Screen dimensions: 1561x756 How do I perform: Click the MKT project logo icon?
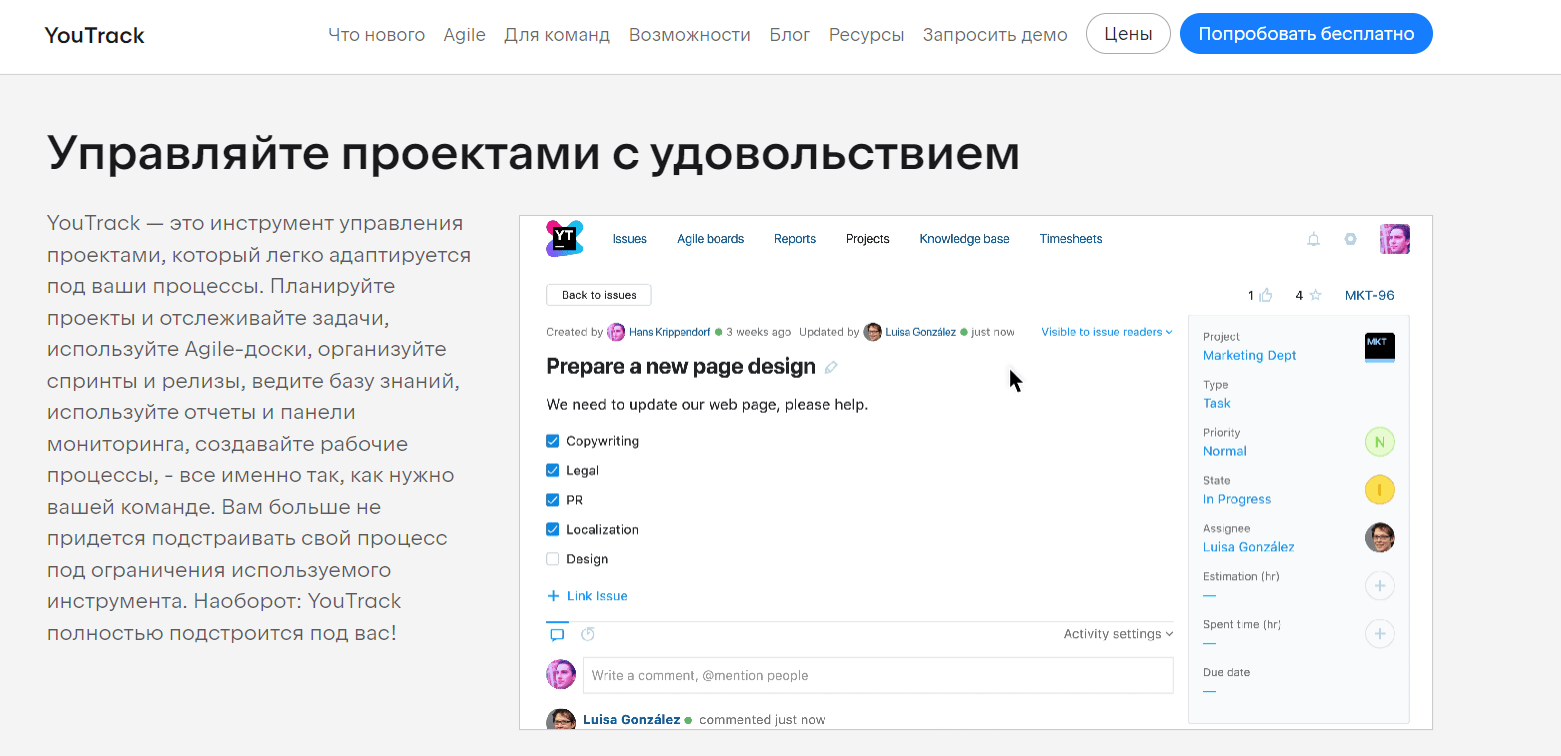[x=1380, y=347]
